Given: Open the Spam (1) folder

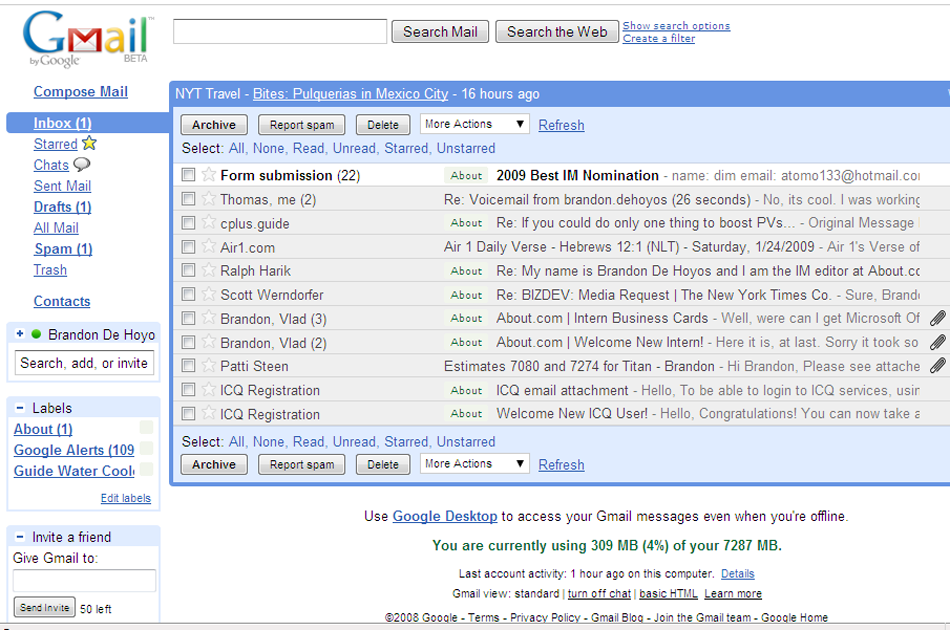Looking at the screenshot, I should tap(63, 249).
